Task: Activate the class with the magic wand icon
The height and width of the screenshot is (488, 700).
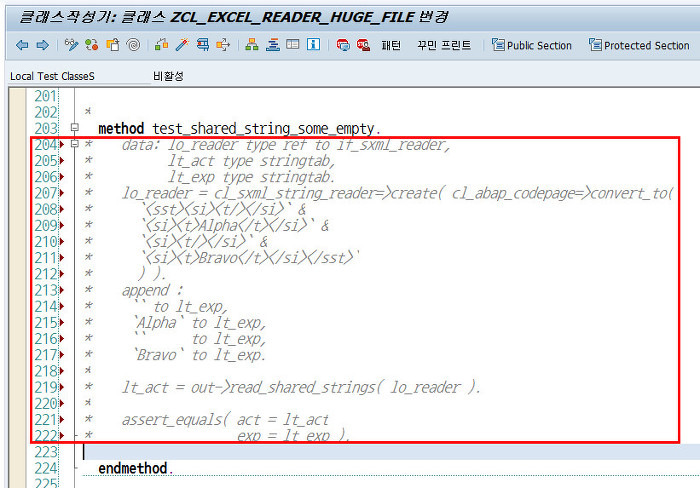Action: tap(182, 45)
